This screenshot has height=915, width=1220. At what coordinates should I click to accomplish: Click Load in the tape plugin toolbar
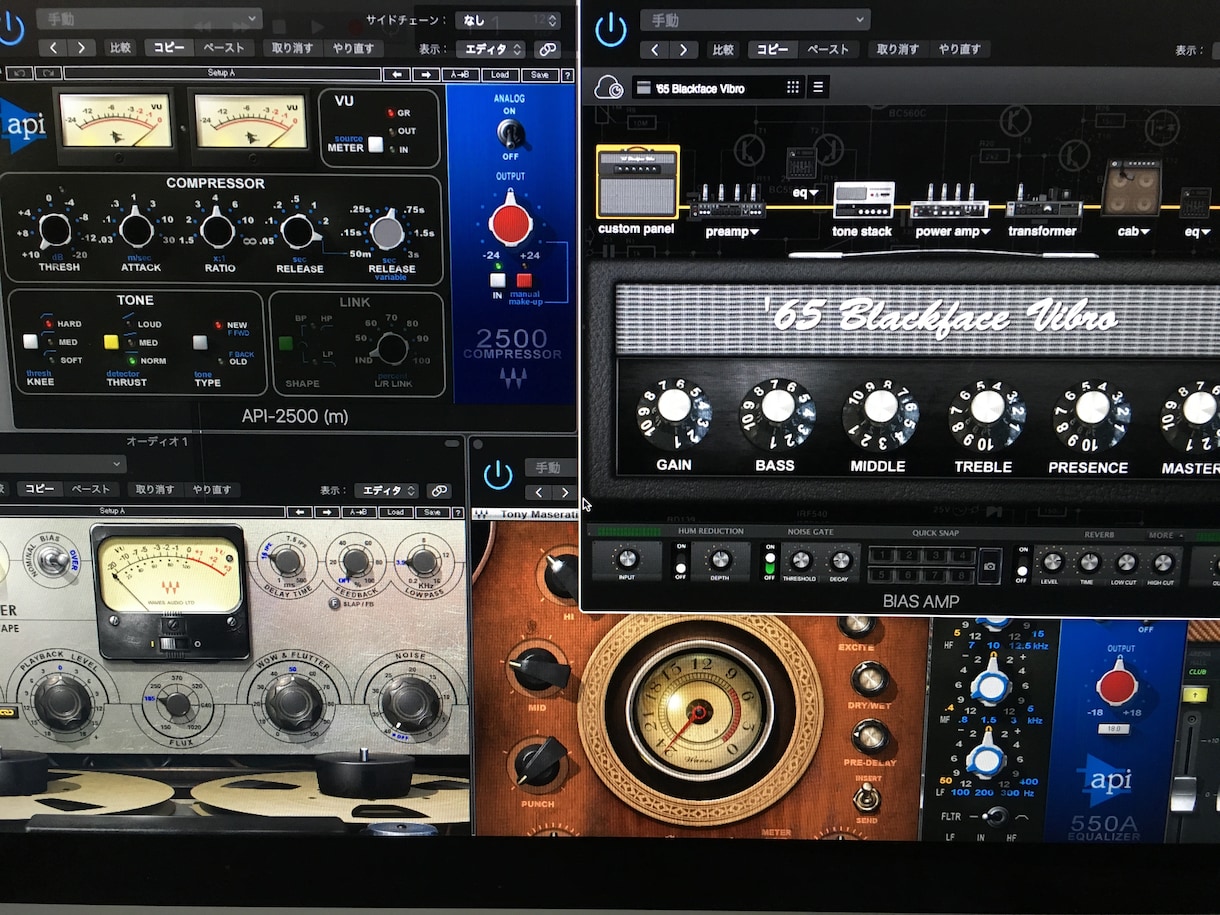[x=396, y=512]
